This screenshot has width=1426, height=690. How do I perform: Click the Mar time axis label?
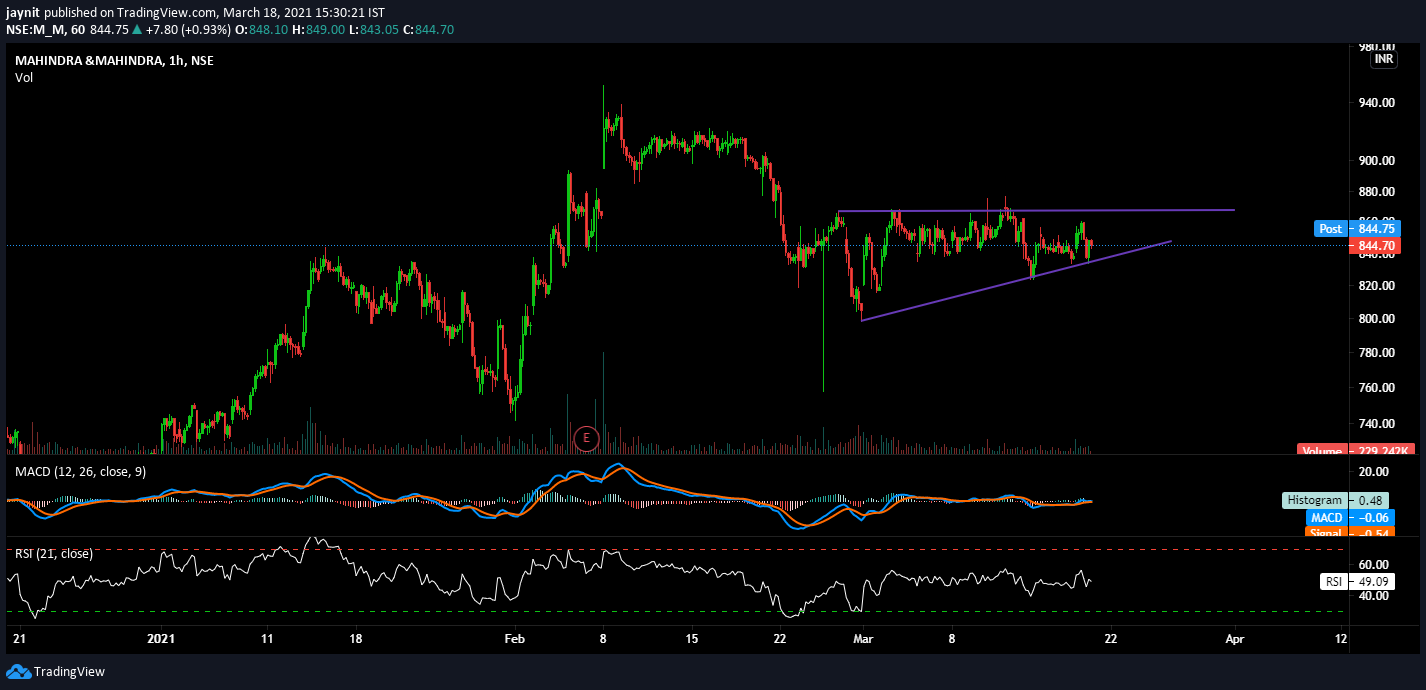(x=864, y=638)
